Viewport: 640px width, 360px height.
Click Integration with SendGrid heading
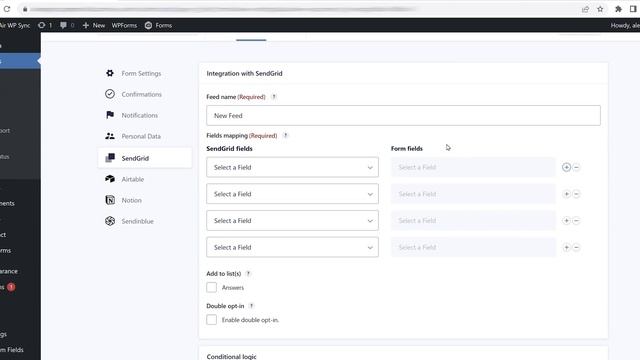click(244, 73)
